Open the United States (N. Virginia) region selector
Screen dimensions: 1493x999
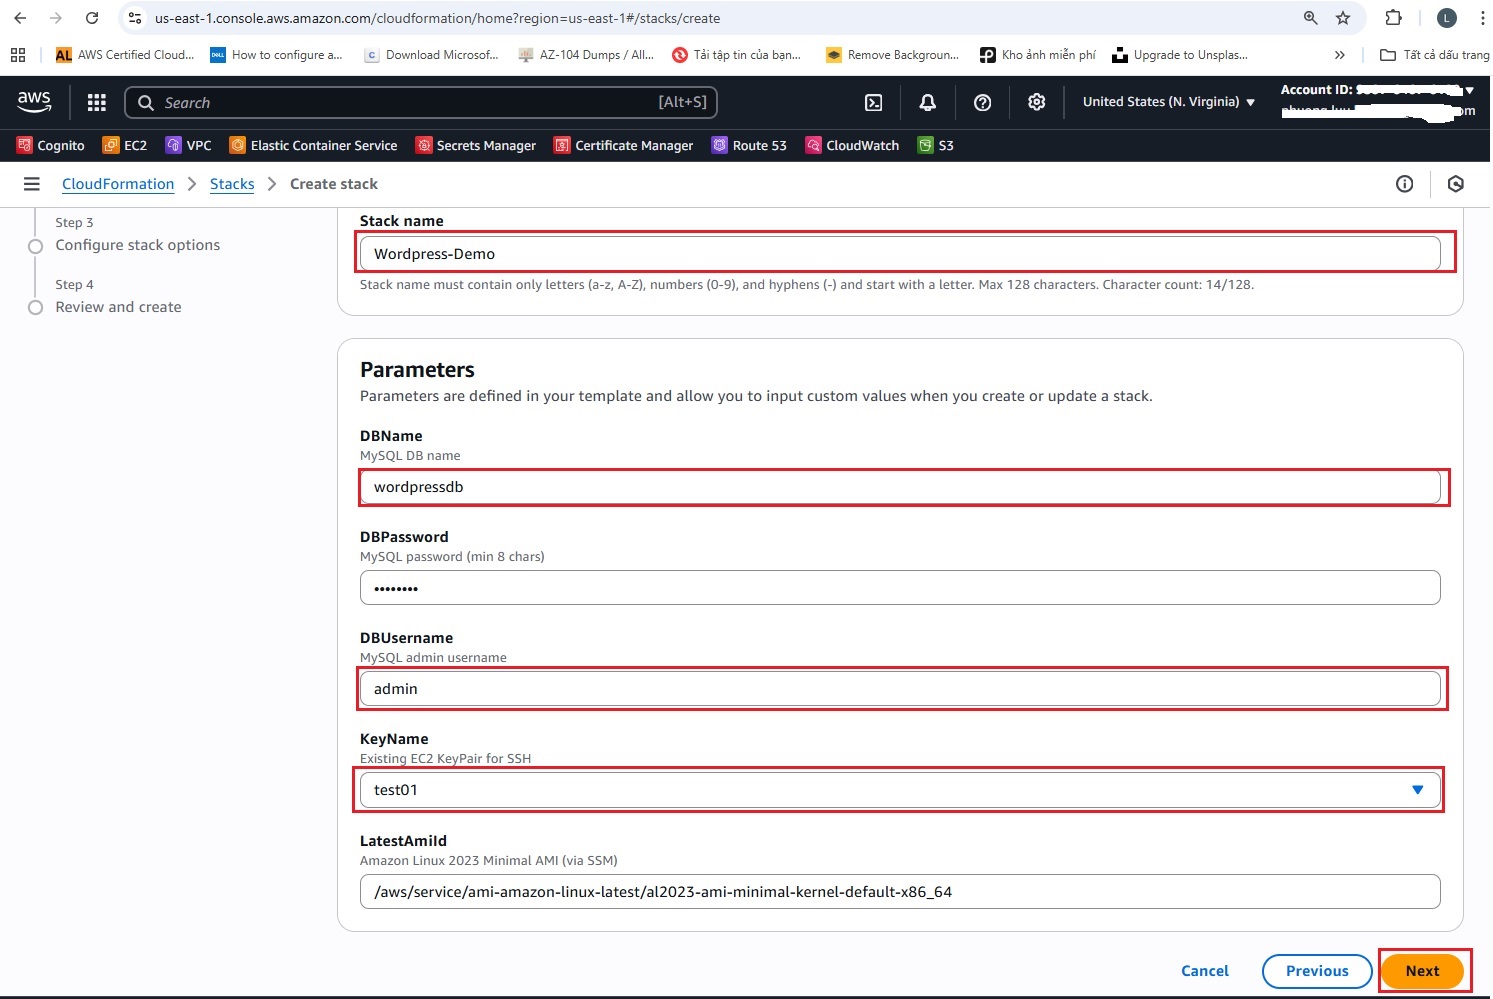[1168, 102]
